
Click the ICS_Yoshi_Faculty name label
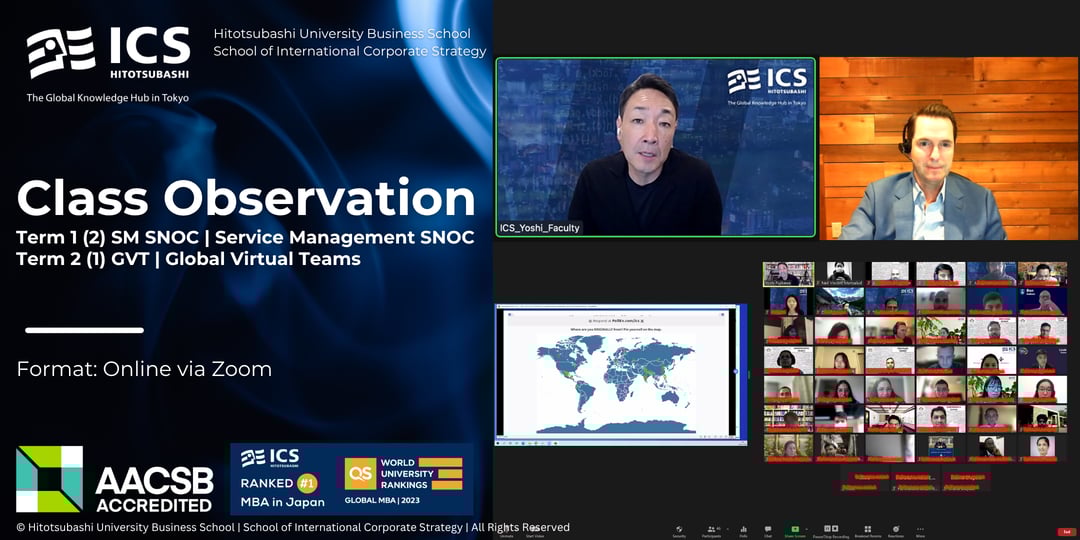click(541, 228)
